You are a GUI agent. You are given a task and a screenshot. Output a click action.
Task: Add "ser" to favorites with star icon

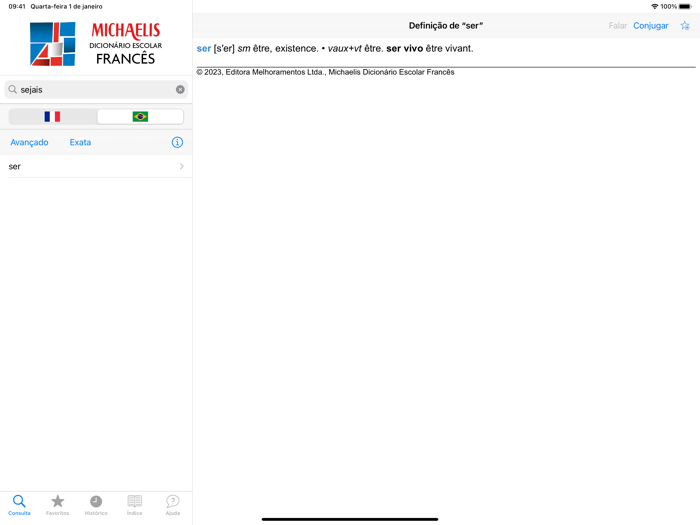pyautogui.click(x=685, y=26)
